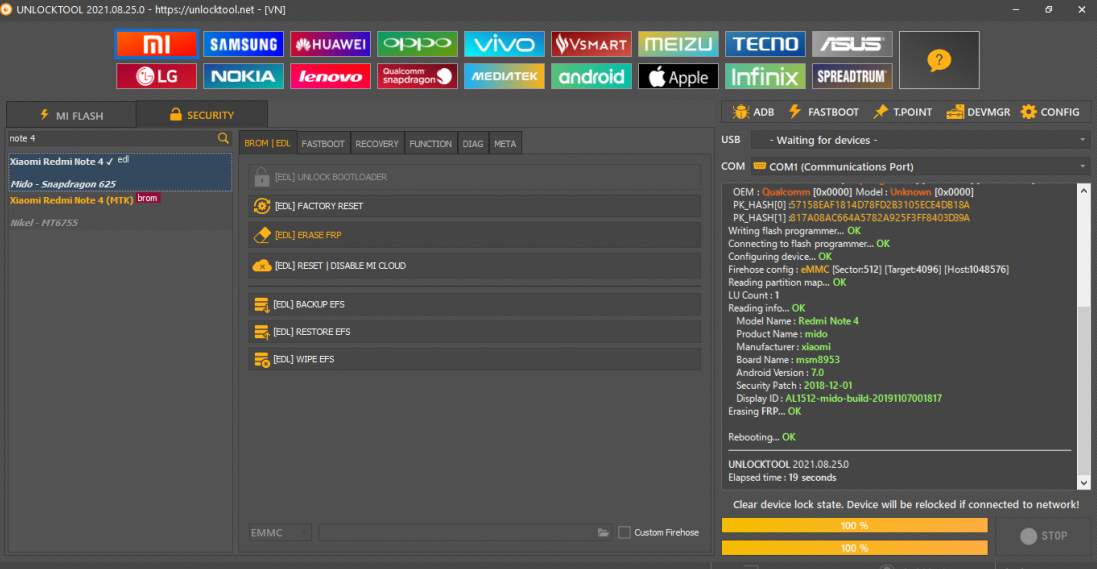This screenshot has height=569, width=1097.
Task: Select the Tecno brand icon
Action: click(765, 44)
